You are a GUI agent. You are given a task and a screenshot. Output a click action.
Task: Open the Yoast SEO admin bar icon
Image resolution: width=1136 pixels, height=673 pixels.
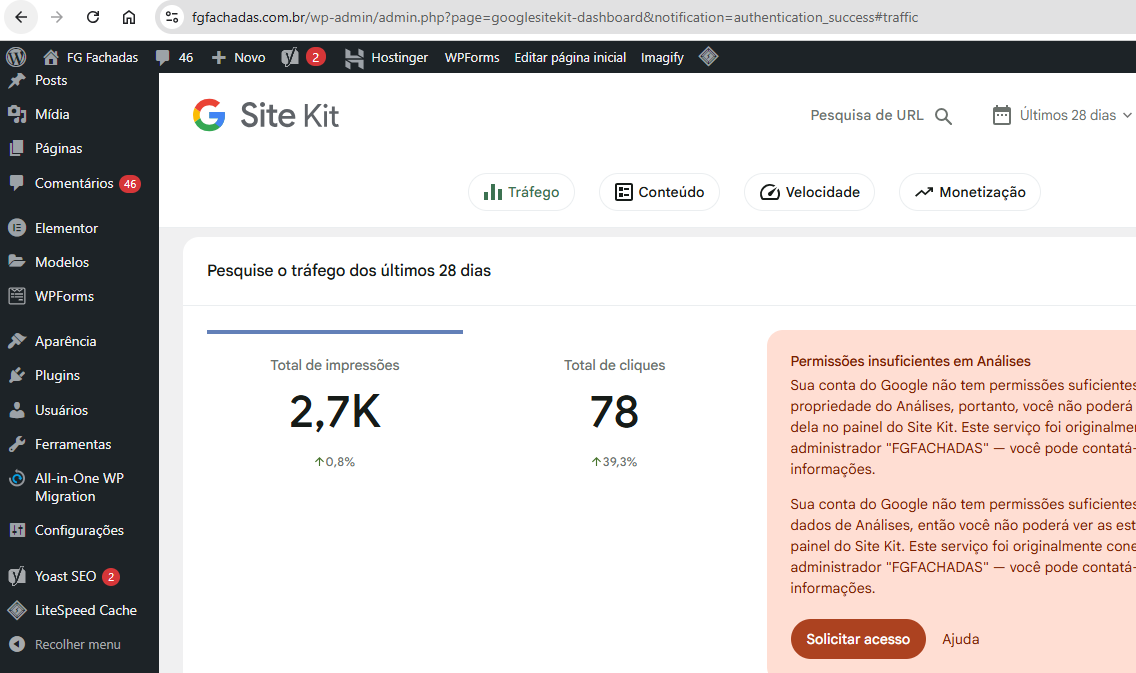point(291,57)
